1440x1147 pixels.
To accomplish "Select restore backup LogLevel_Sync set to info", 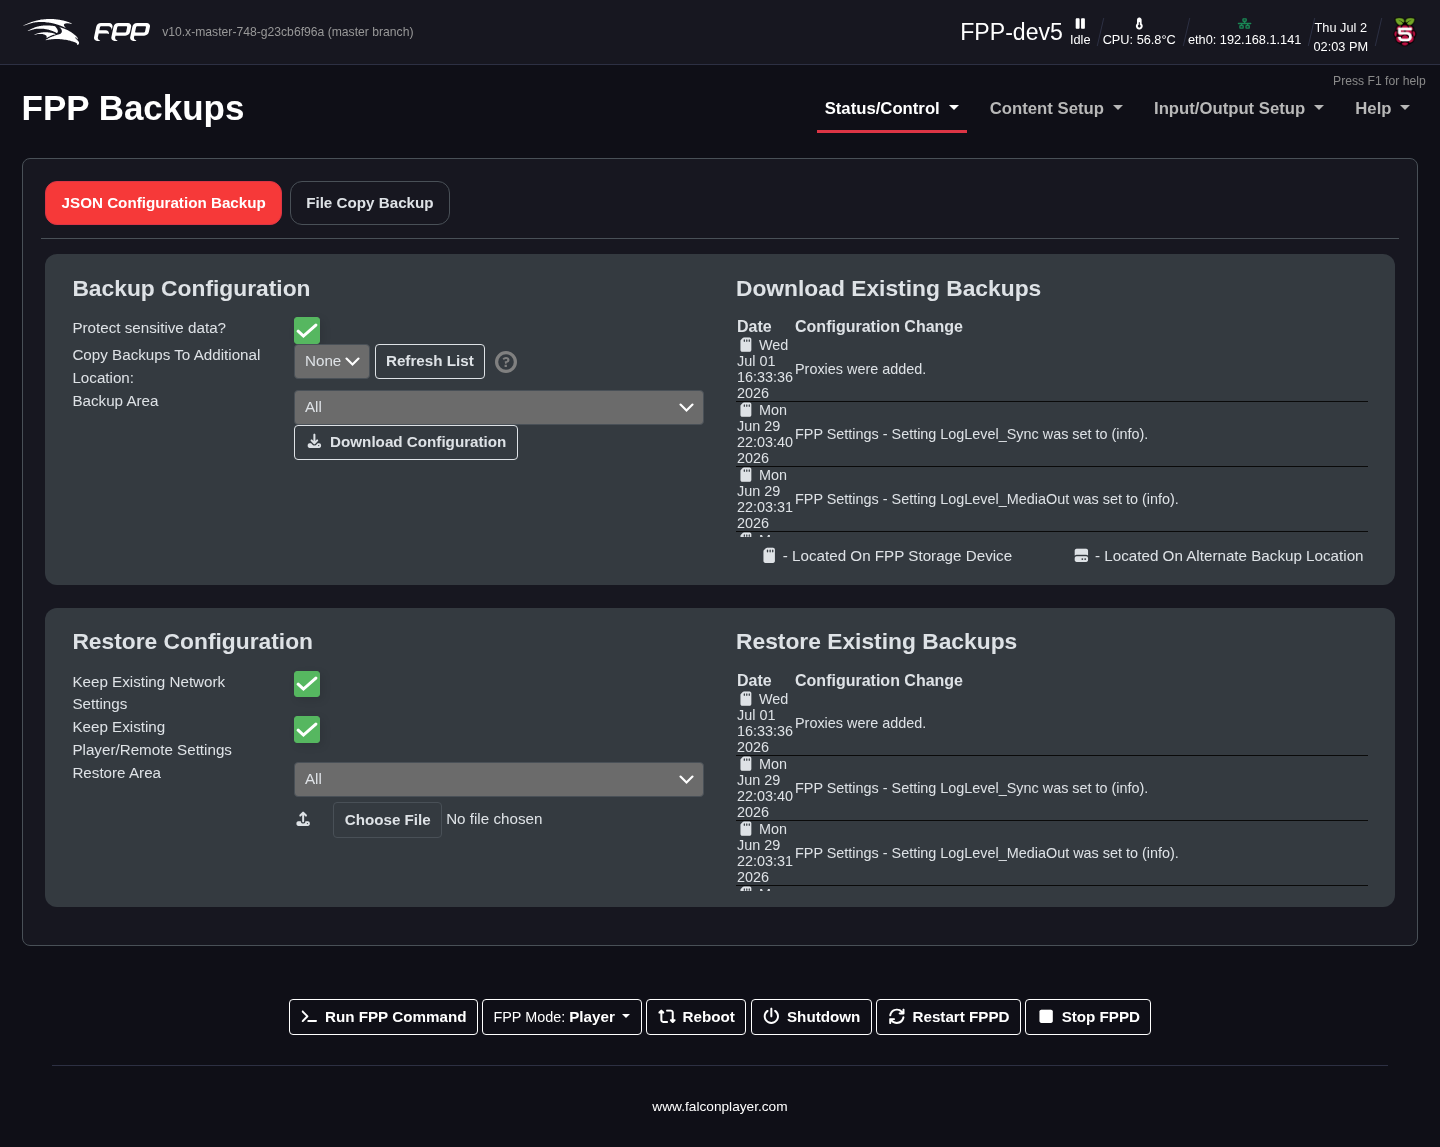I will click(1052, 788).
